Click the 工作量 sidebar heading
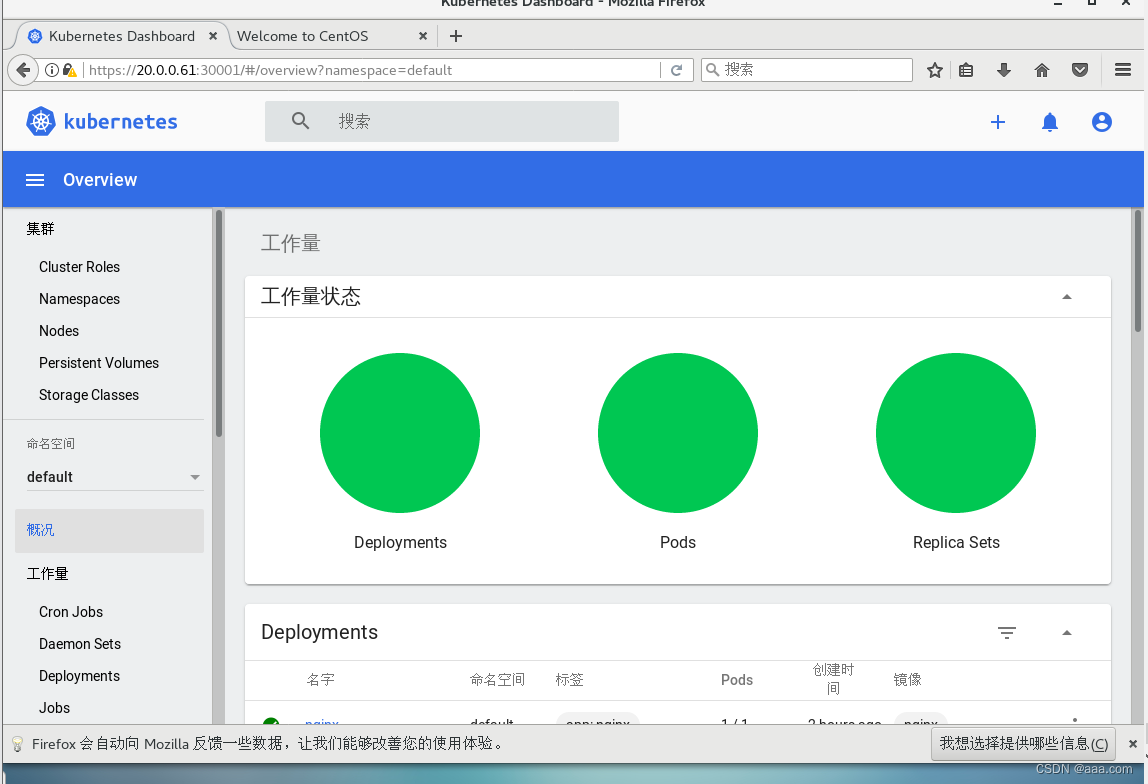This screenshot has width=1148, height=784. (48, 574)
